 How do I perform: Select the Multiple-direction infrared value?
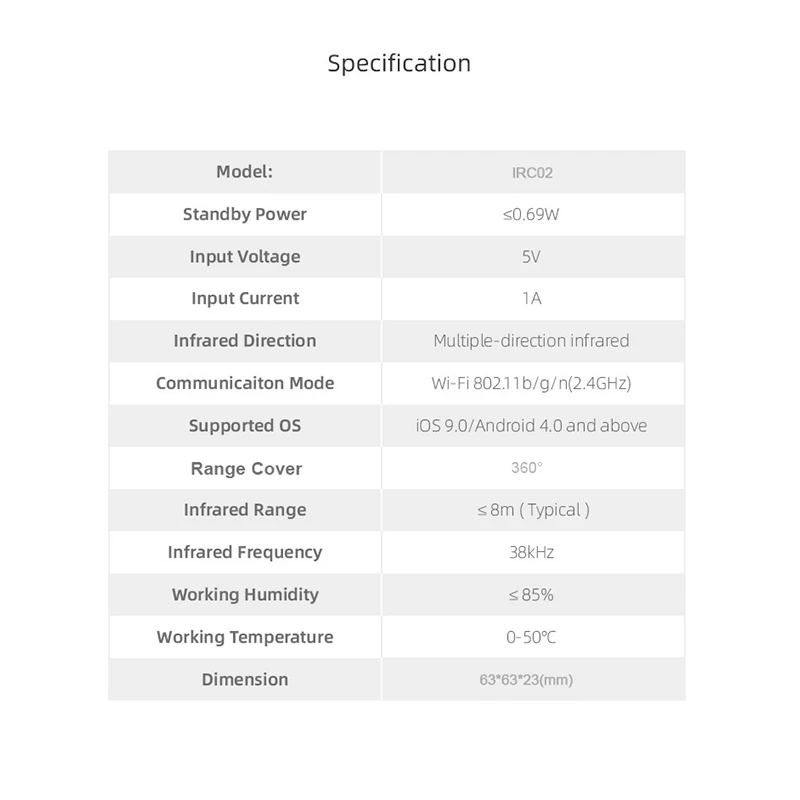click(531, 341)
